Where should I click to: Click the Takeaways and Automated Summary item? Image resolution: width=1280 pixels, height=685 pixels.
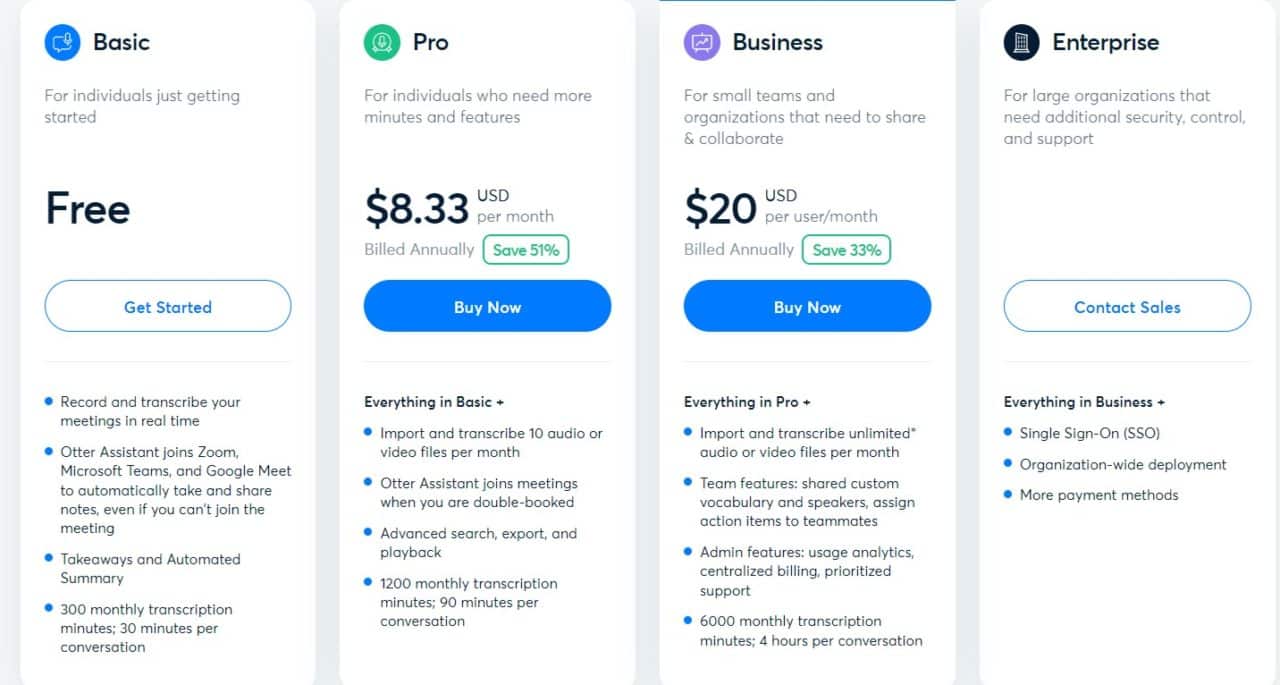[x=150, y=568]
